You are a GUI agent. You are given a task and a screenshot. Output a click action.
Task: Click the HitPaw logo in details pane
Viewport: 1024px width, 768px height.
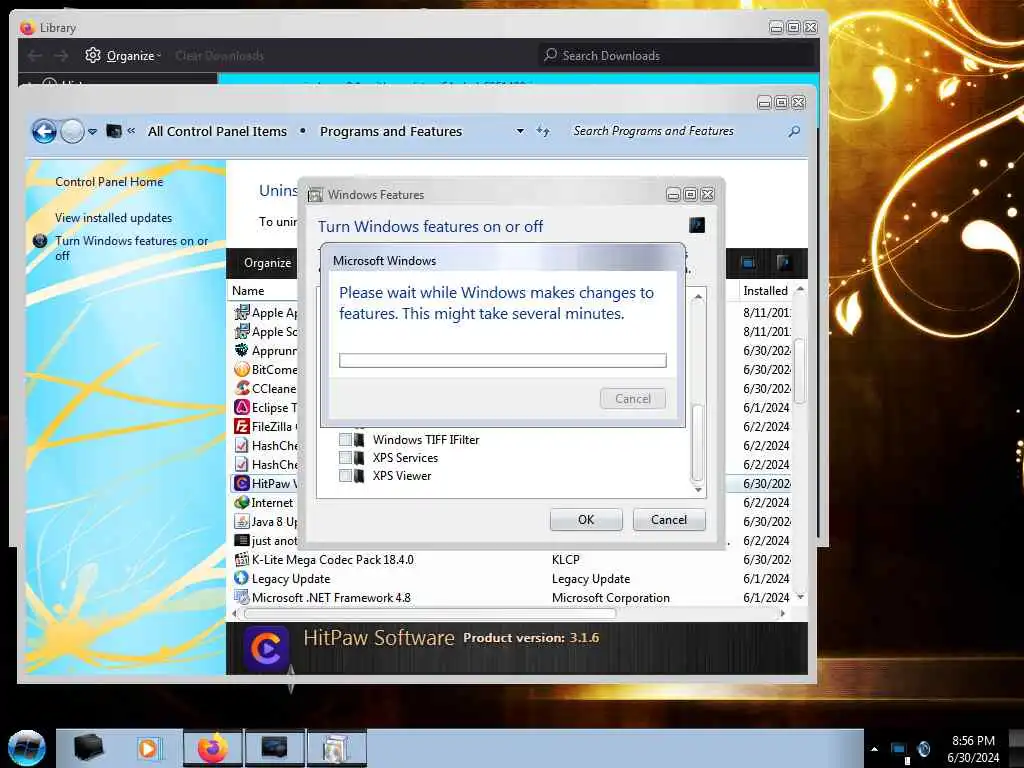point(266,648)
